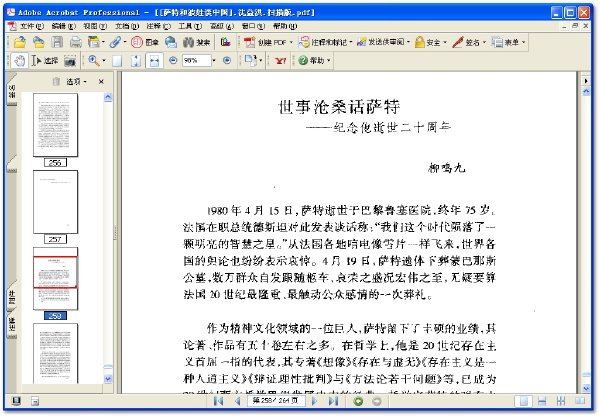The height and width of the screenshot is (417, 600).
Task: Go to the next page
Action: pyautogui.click(x=315, y=401)
